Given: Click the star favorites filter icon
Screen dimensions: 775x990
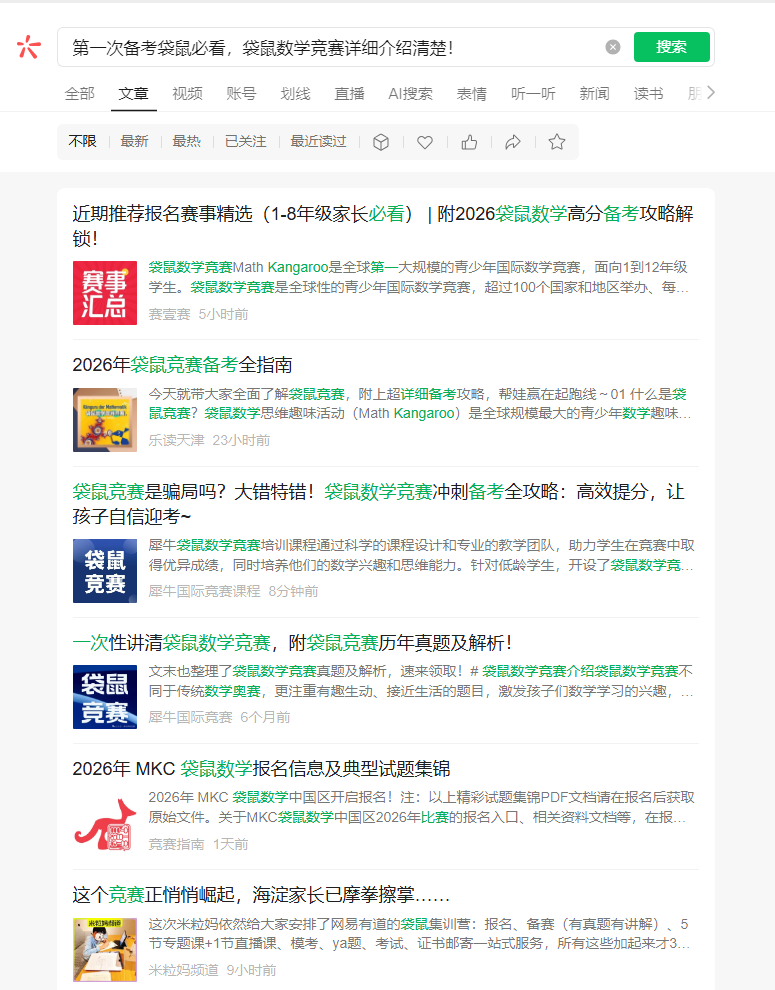Looking at the screenshot, I should [x=557, y=142].
